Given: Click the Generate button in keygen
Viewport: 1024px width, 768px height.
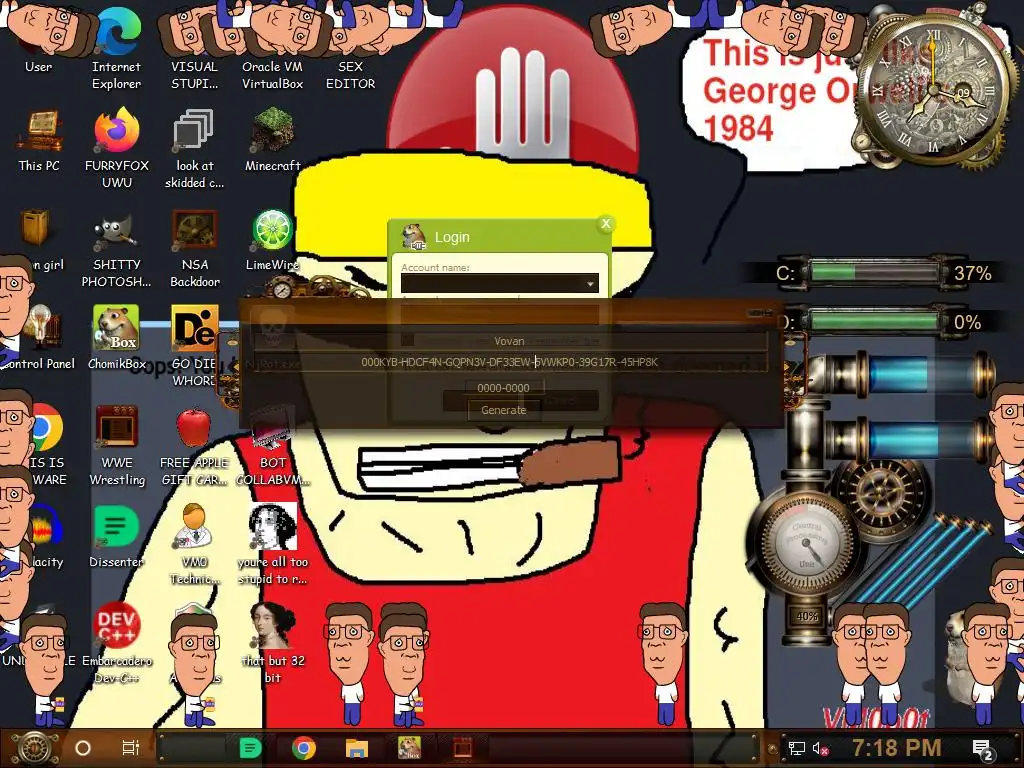Looking at the screenshot, I should [504, 410].
